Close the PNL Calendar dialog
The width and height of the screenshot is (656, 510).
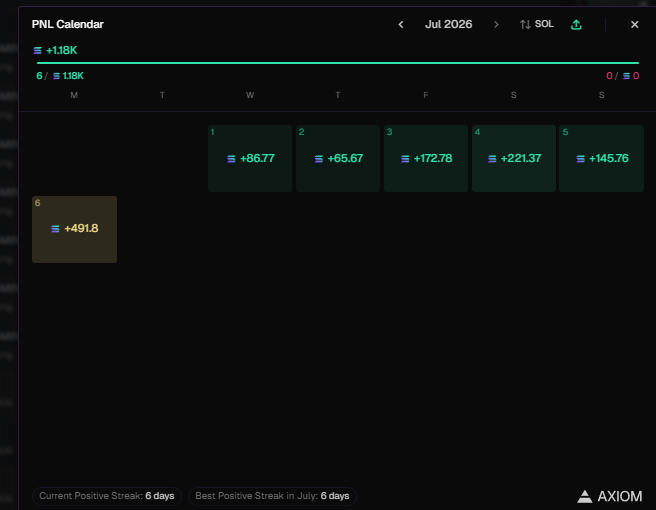pos(635,25)
